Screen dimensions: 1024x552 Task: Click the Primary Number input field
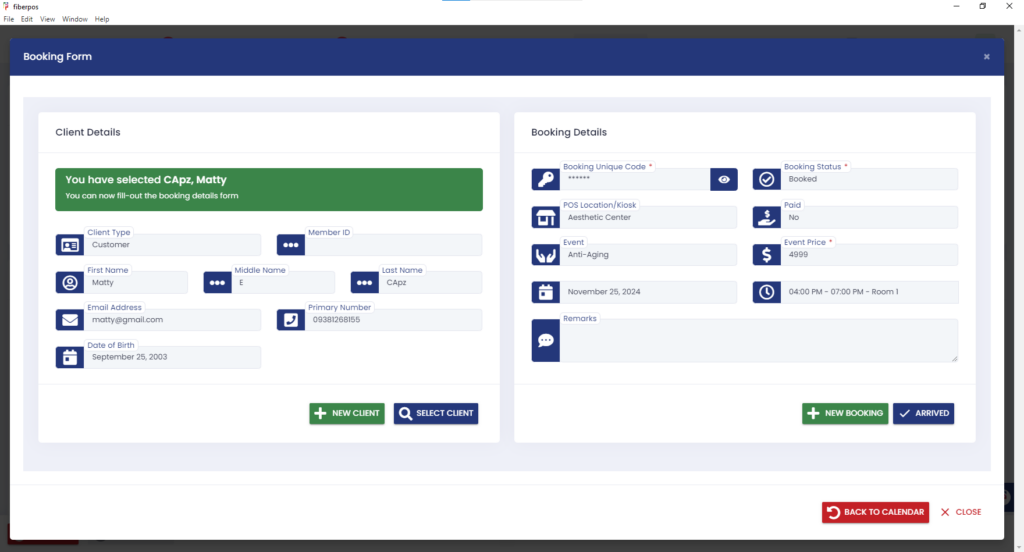[x=394, y=320]
